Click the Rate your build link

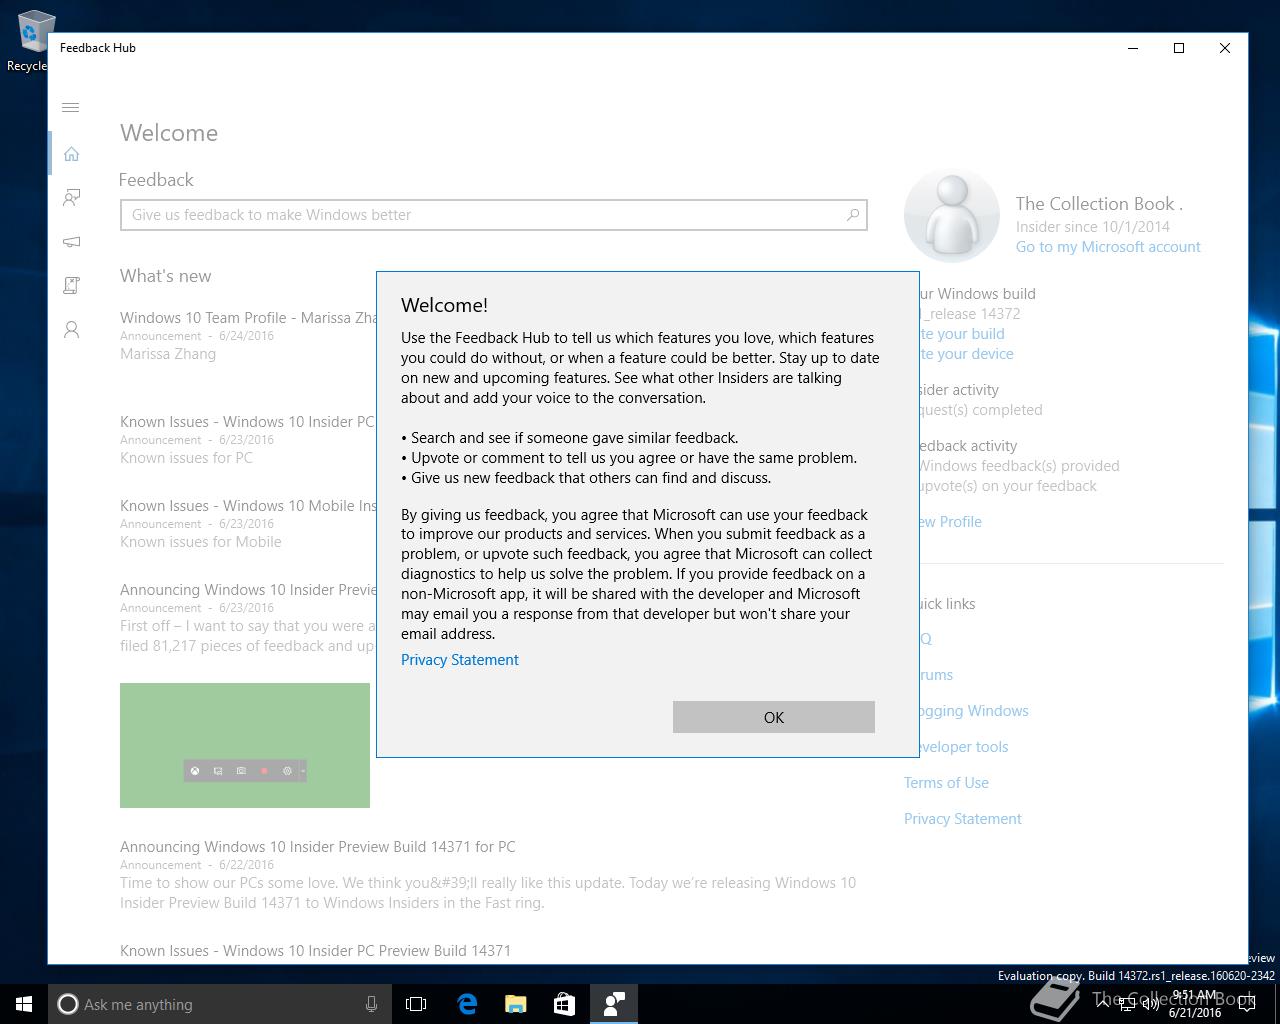(x=962, y=334)
